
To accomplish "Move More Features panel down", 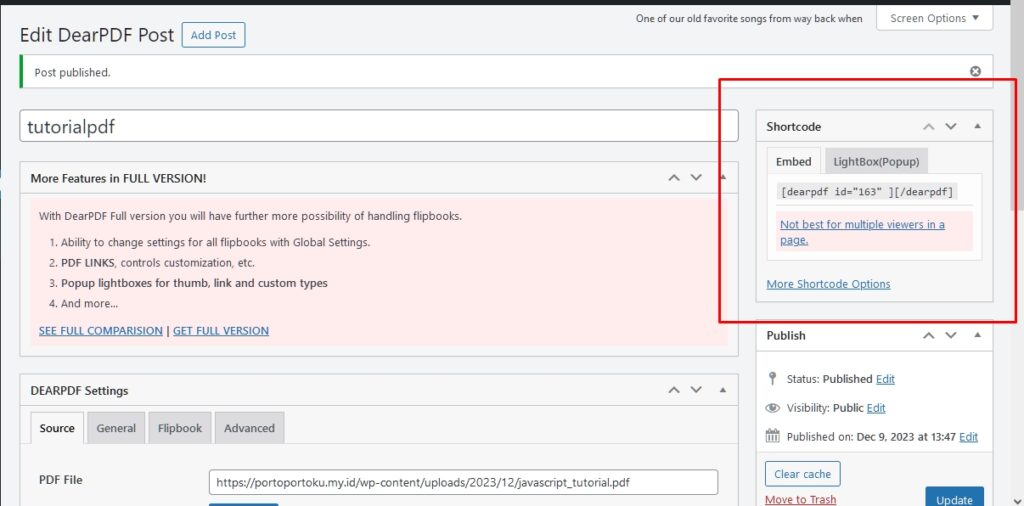I will pos(696,178).
